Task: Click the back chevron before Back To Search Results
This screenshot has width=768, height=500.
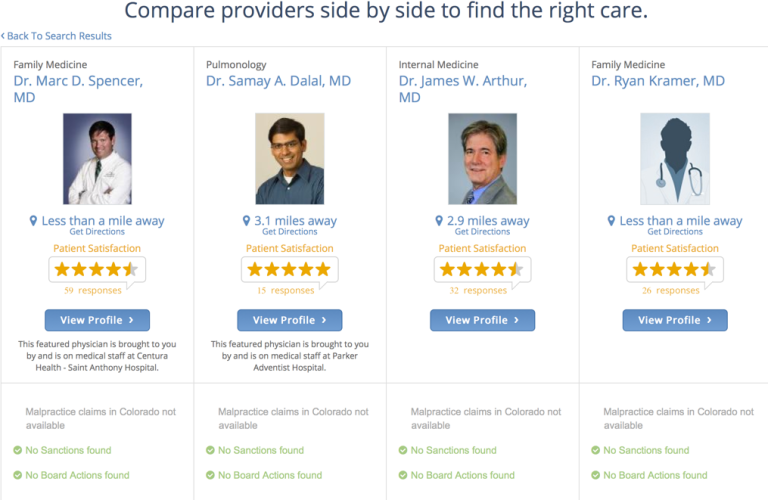Action: pyautogui.click(x=3, y=36)
